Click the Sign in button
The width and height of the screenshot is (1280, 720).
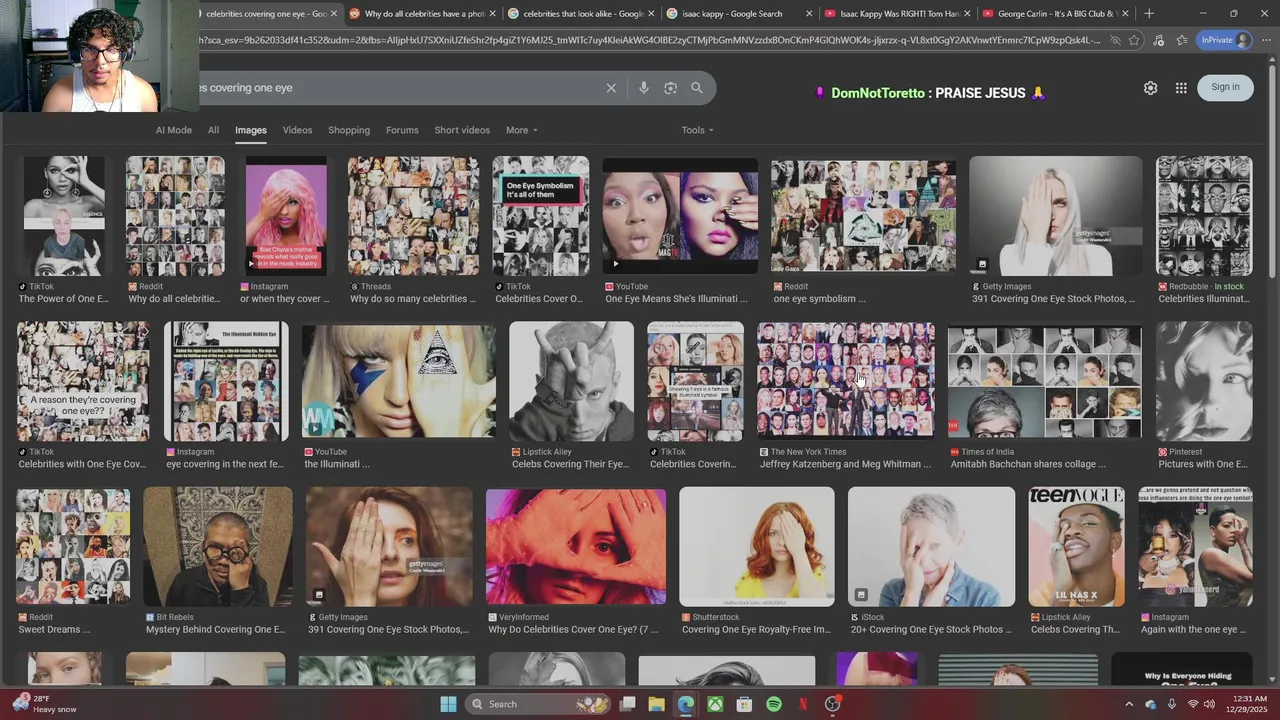(1225, 87)
